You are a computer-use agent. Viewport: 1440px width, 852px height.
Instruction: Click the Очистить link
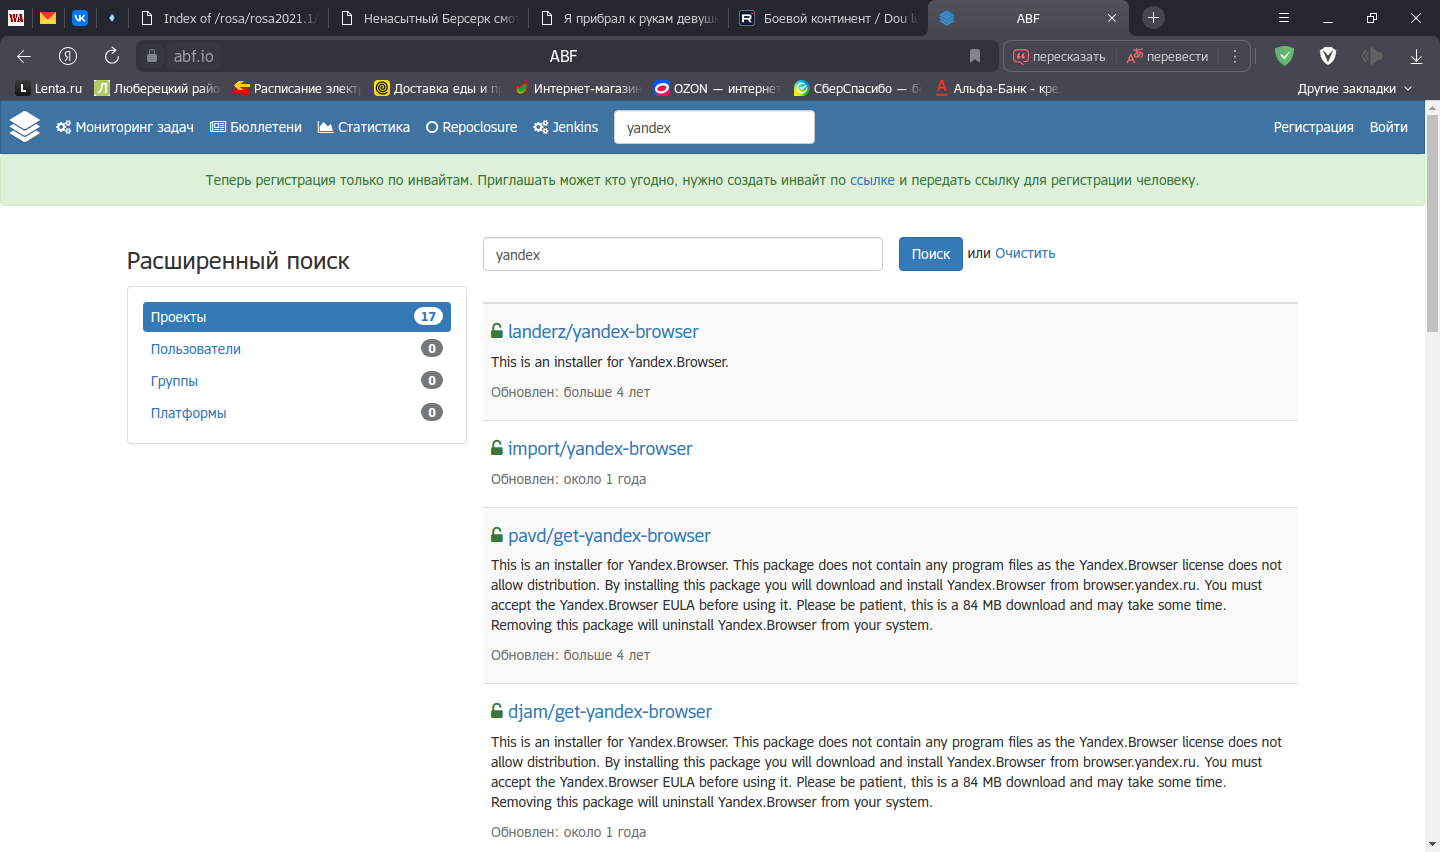(1025, 253)
